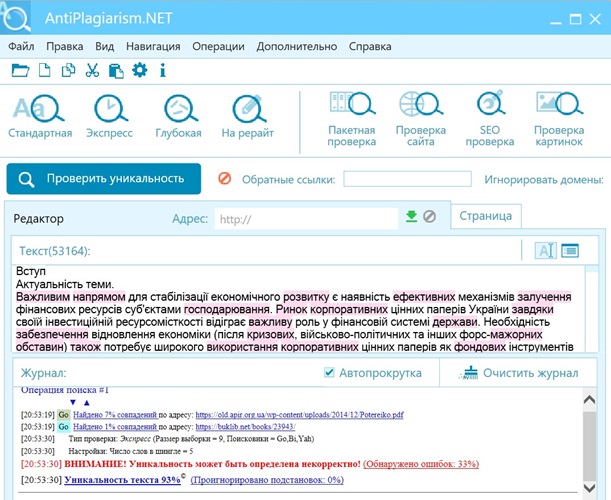Image resolution: width=611 pixels, height=500 pixels.
Task: Click the Проверить уникальность button
Action: click(104, 178)
